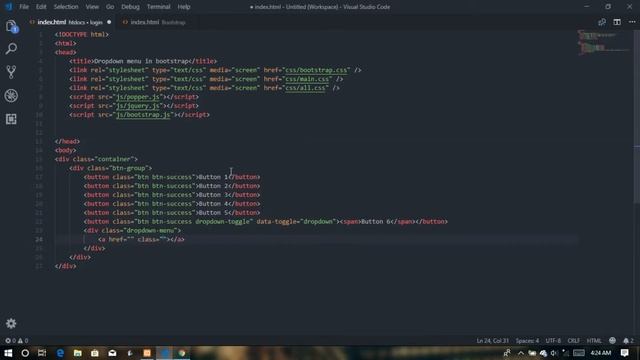Place cursor in the Button 6 line
The image size is (640, 360).
pyautogui.click(x=266, y=222)
